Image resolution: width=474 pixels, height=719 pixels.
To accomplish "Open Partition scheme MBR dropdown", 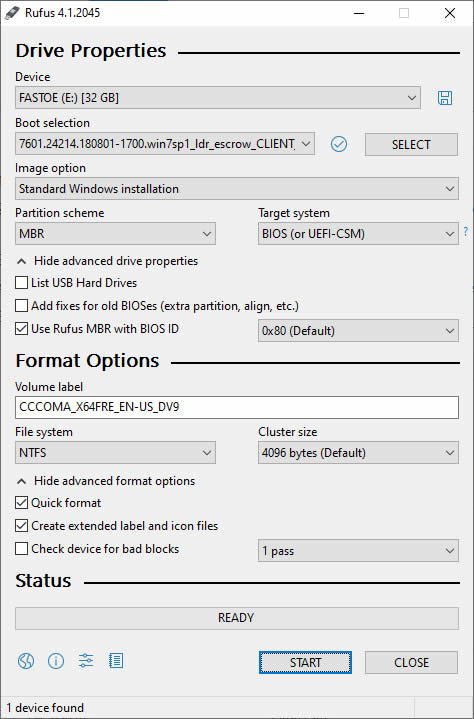I will pos(116,234).
